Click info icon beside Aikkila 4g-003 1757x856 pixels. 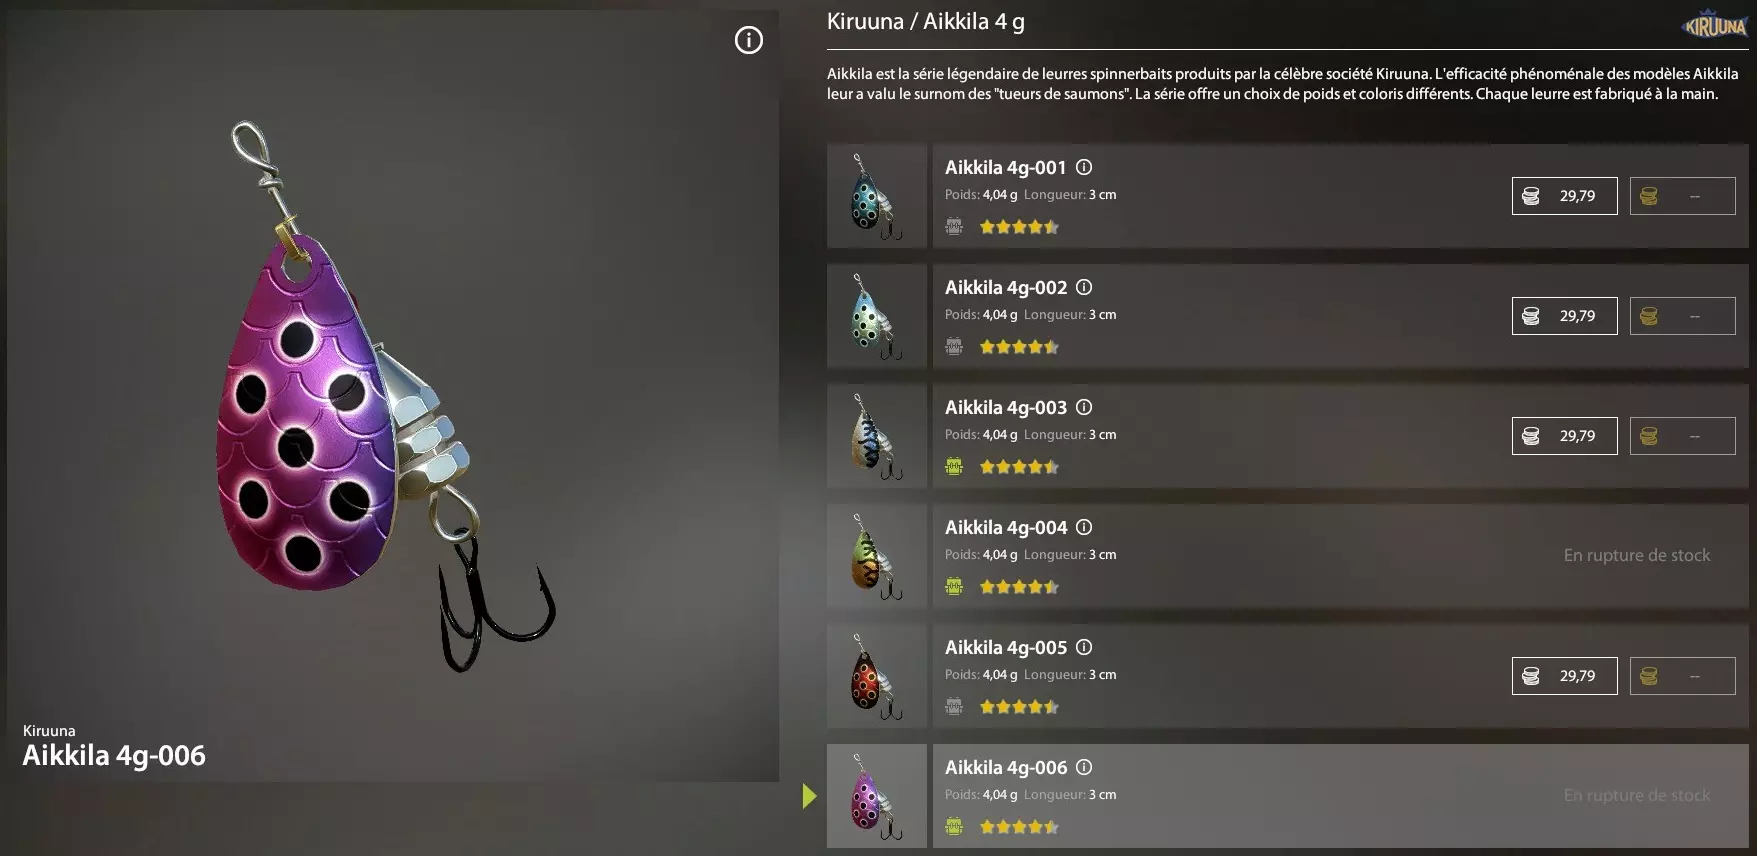[1084, 407]
